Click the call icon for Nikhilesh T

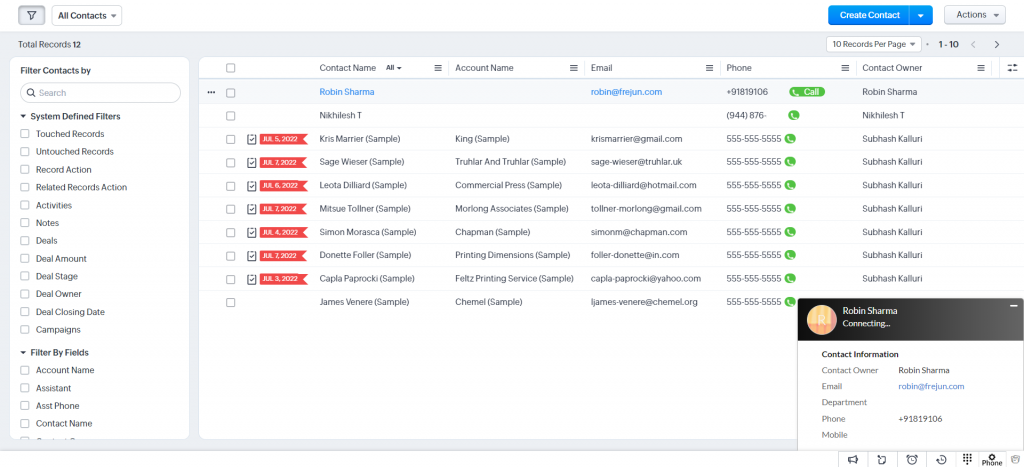point(793,116)
